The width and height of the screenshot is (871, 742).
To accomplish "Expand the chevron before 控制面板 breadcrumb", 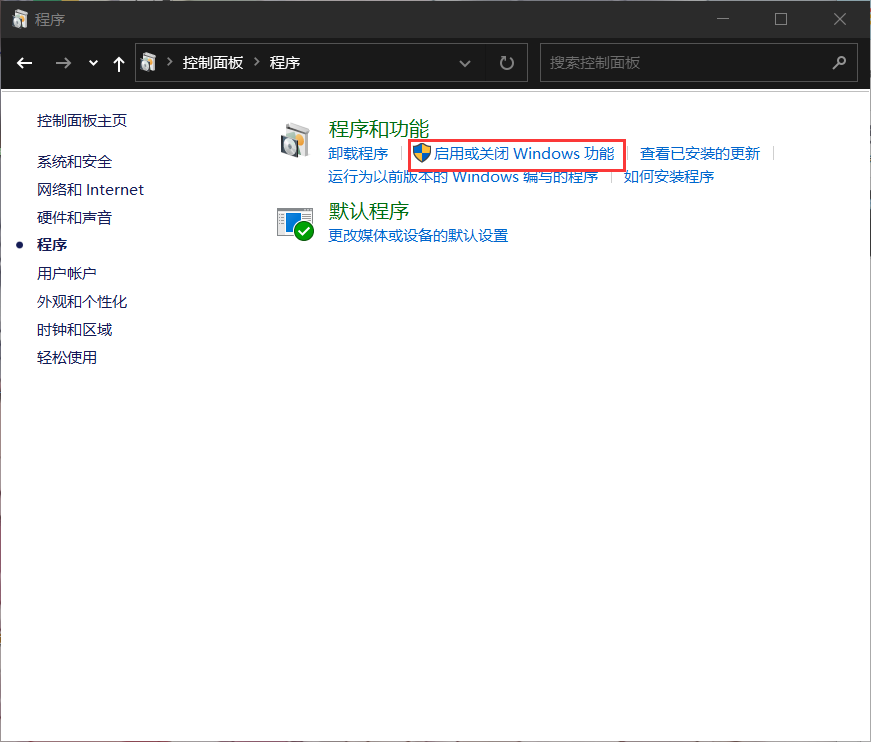I will tap(169, 62).
